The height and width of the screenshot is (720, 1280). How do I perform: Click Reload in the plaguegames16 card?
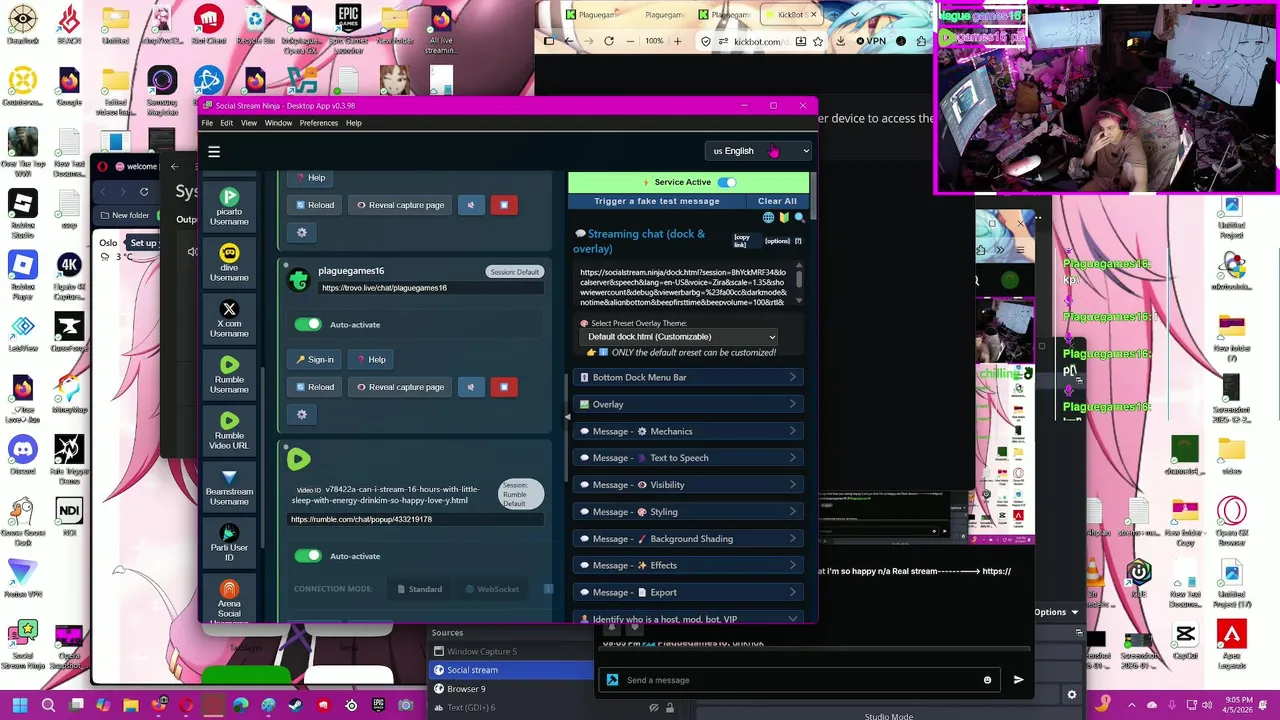pyautogui.click(x=315, y=387)
